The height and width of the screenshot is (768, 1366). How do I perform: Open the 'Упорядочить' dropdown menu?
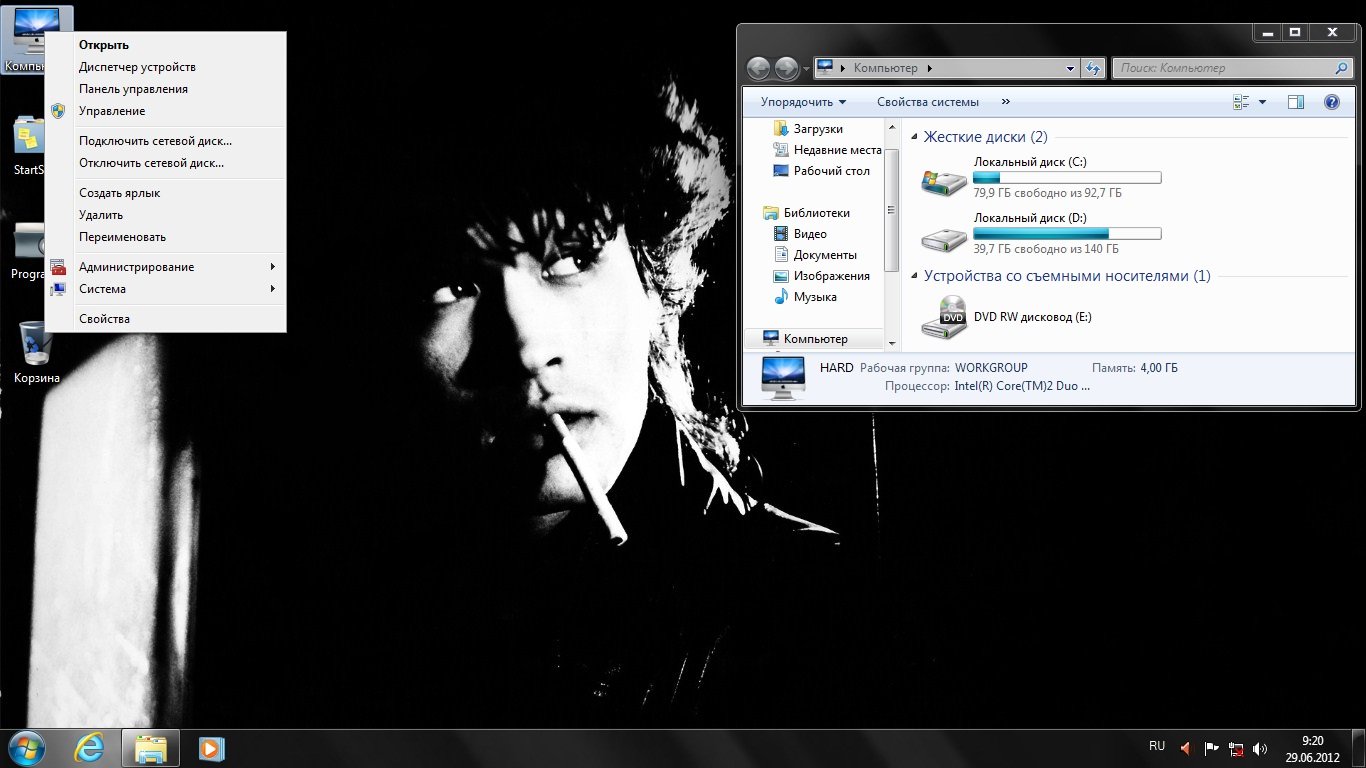click(803, 102)
